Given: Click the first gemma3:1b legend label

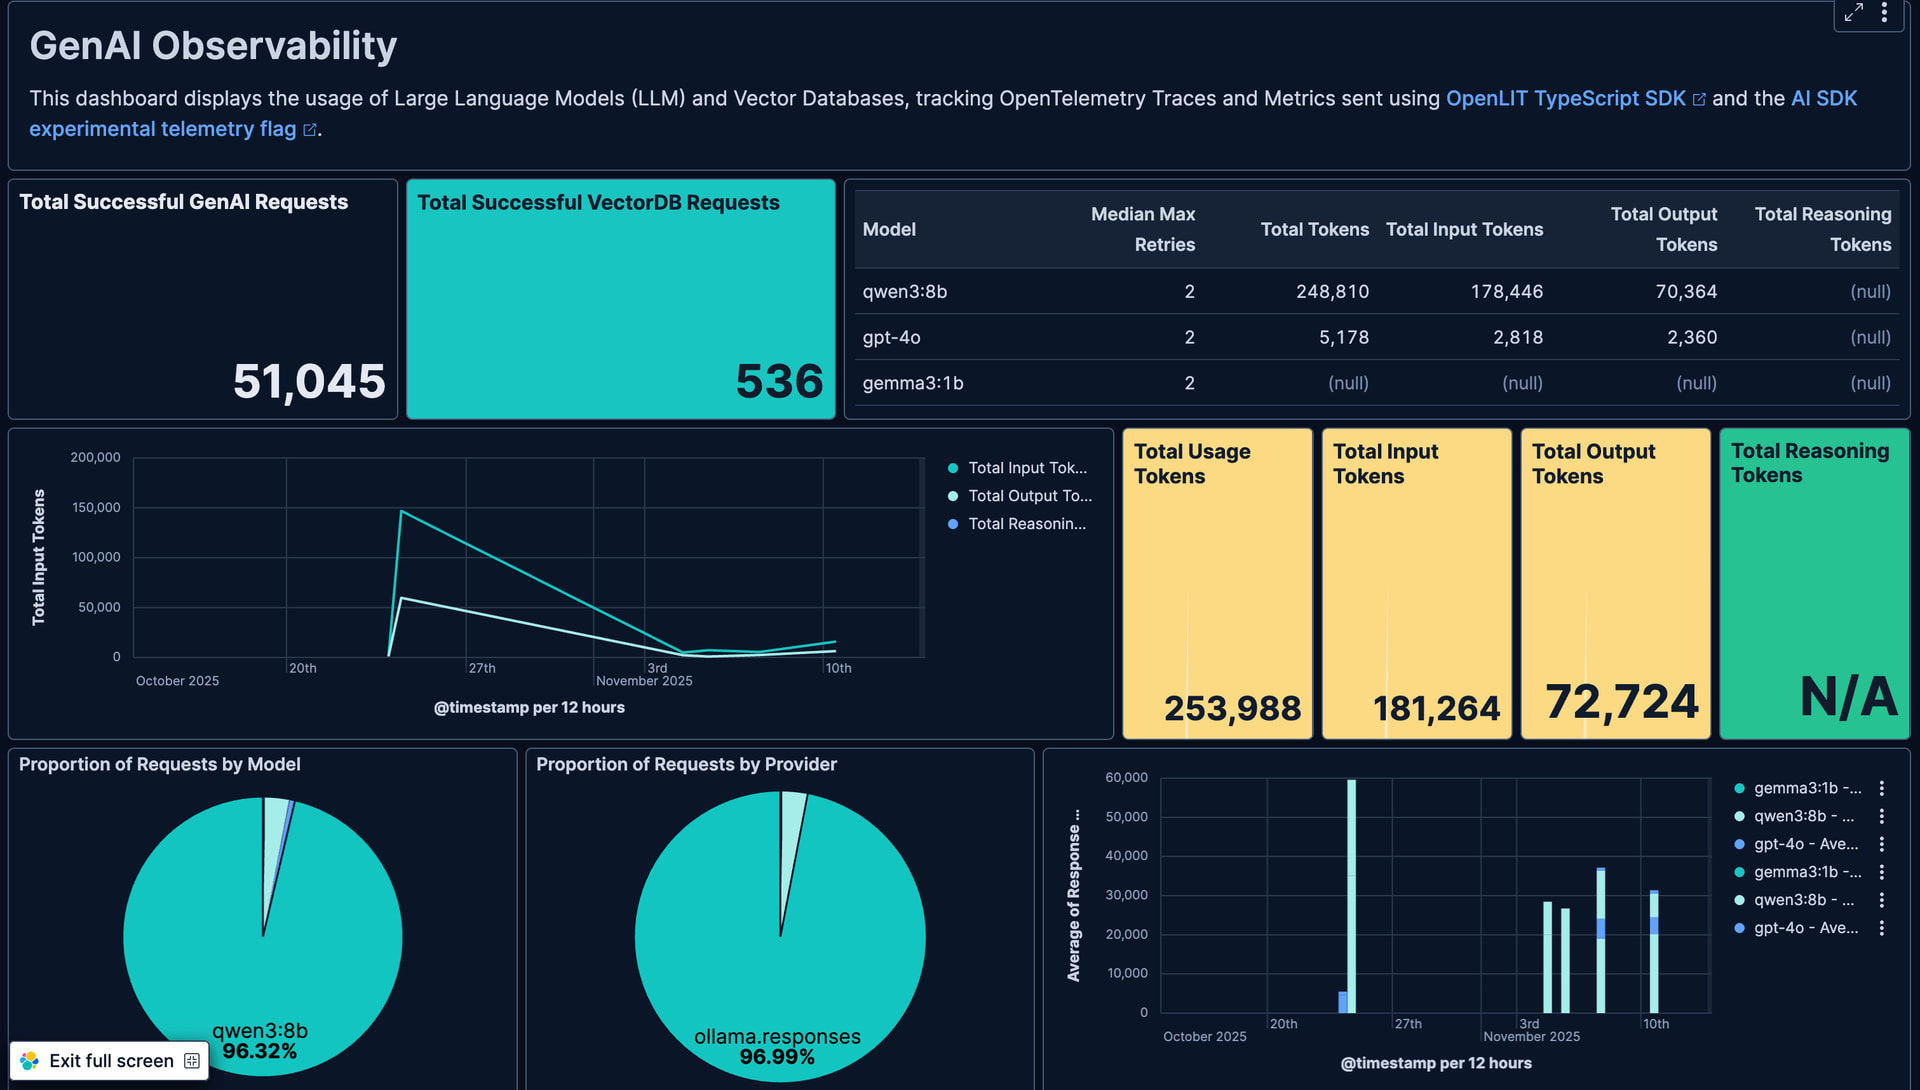Looking at the screenshot, I should (1807, 788).
